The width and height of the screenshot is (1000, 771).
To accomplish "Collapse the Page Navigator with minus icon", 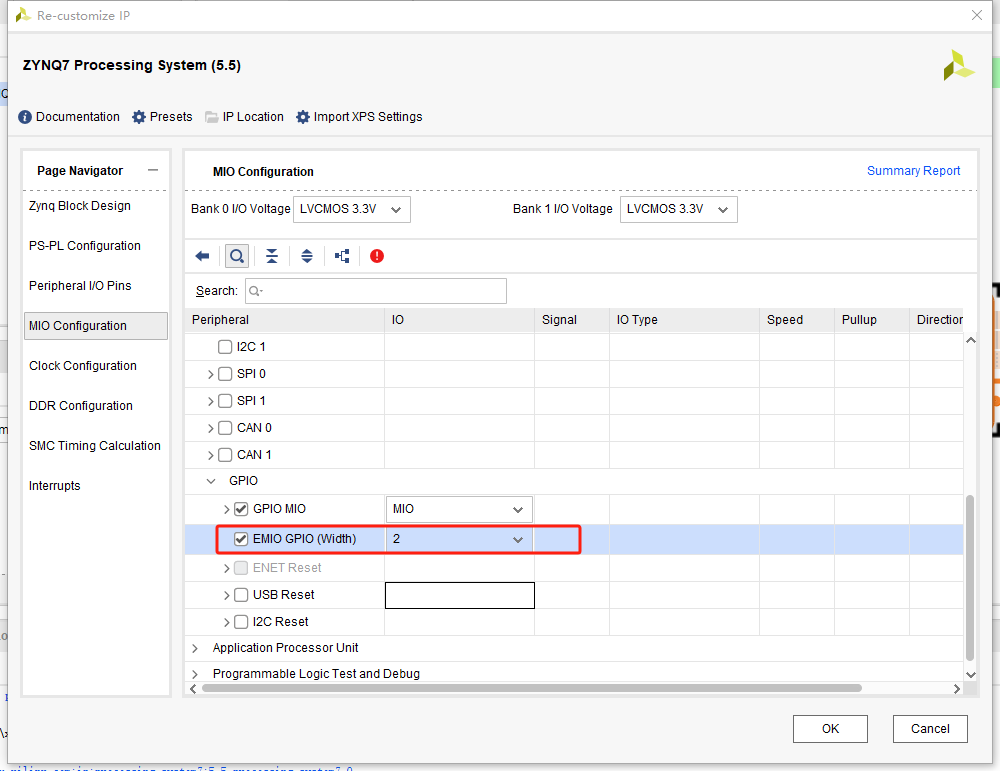I will (x=152, y=170).
